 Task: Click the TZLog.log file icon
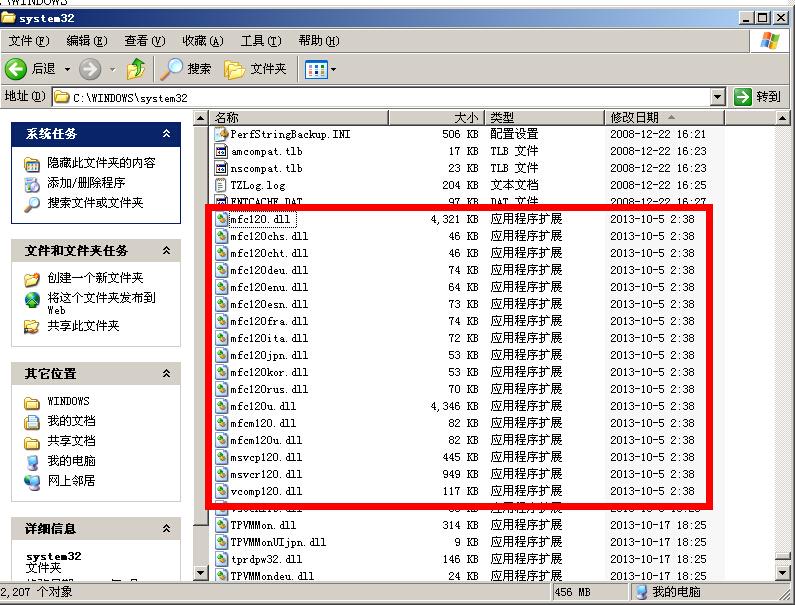click(x=221, y=185)
